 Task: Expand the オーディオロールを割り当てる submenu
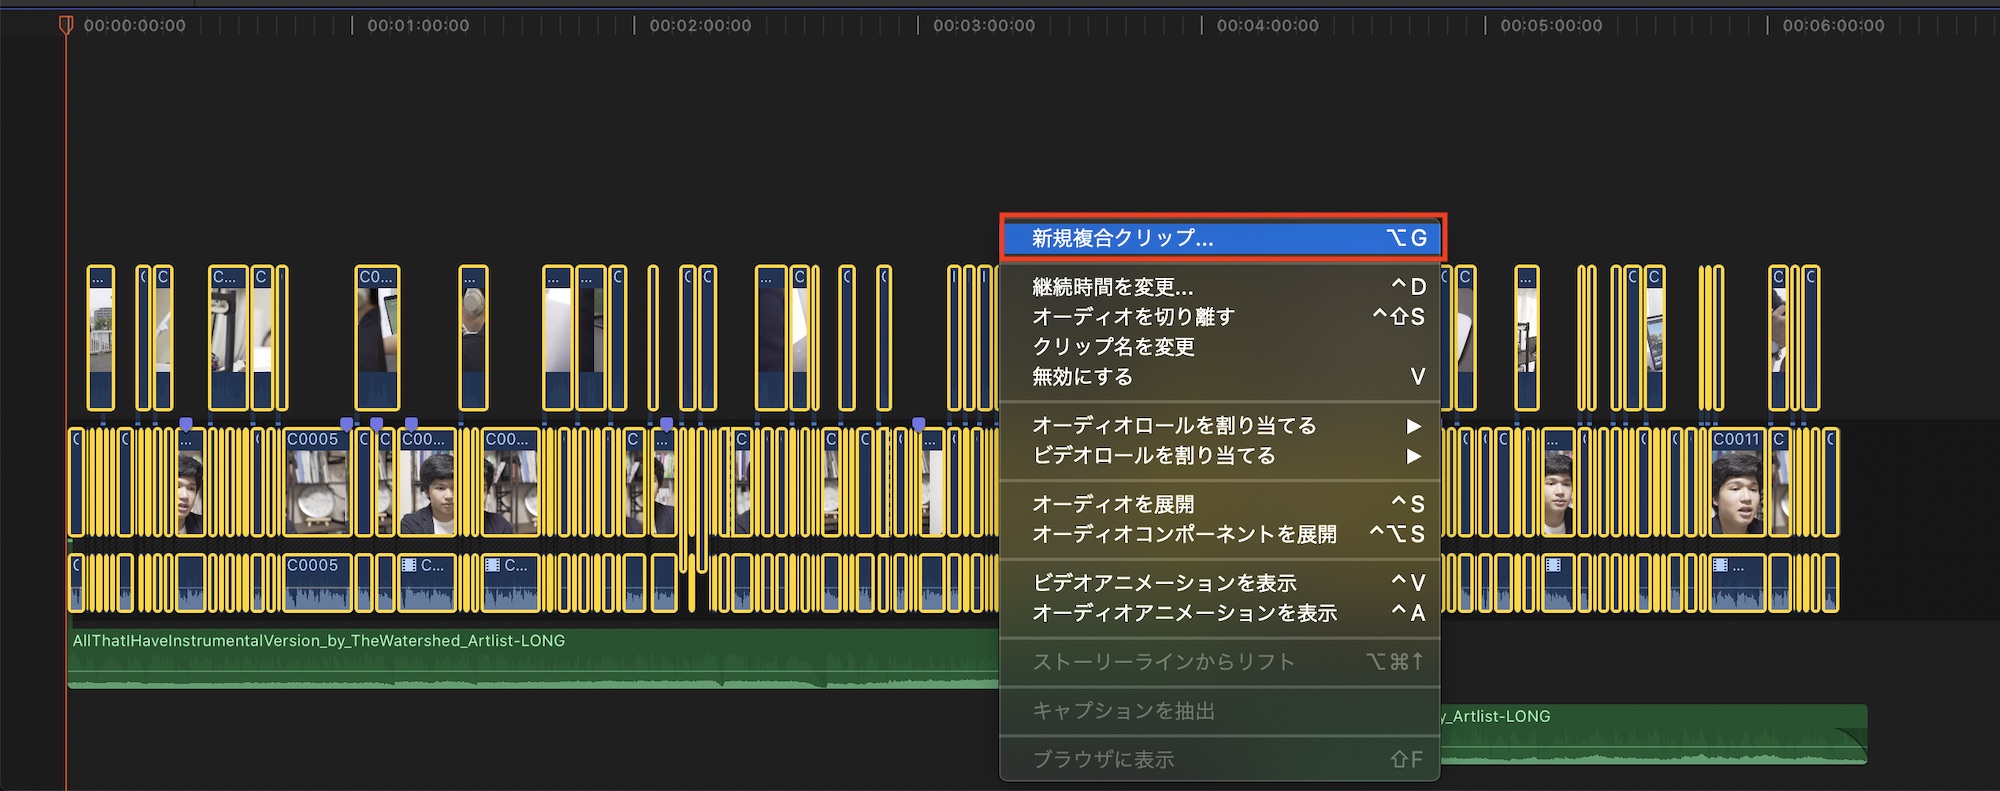(x=1221, y=426)
